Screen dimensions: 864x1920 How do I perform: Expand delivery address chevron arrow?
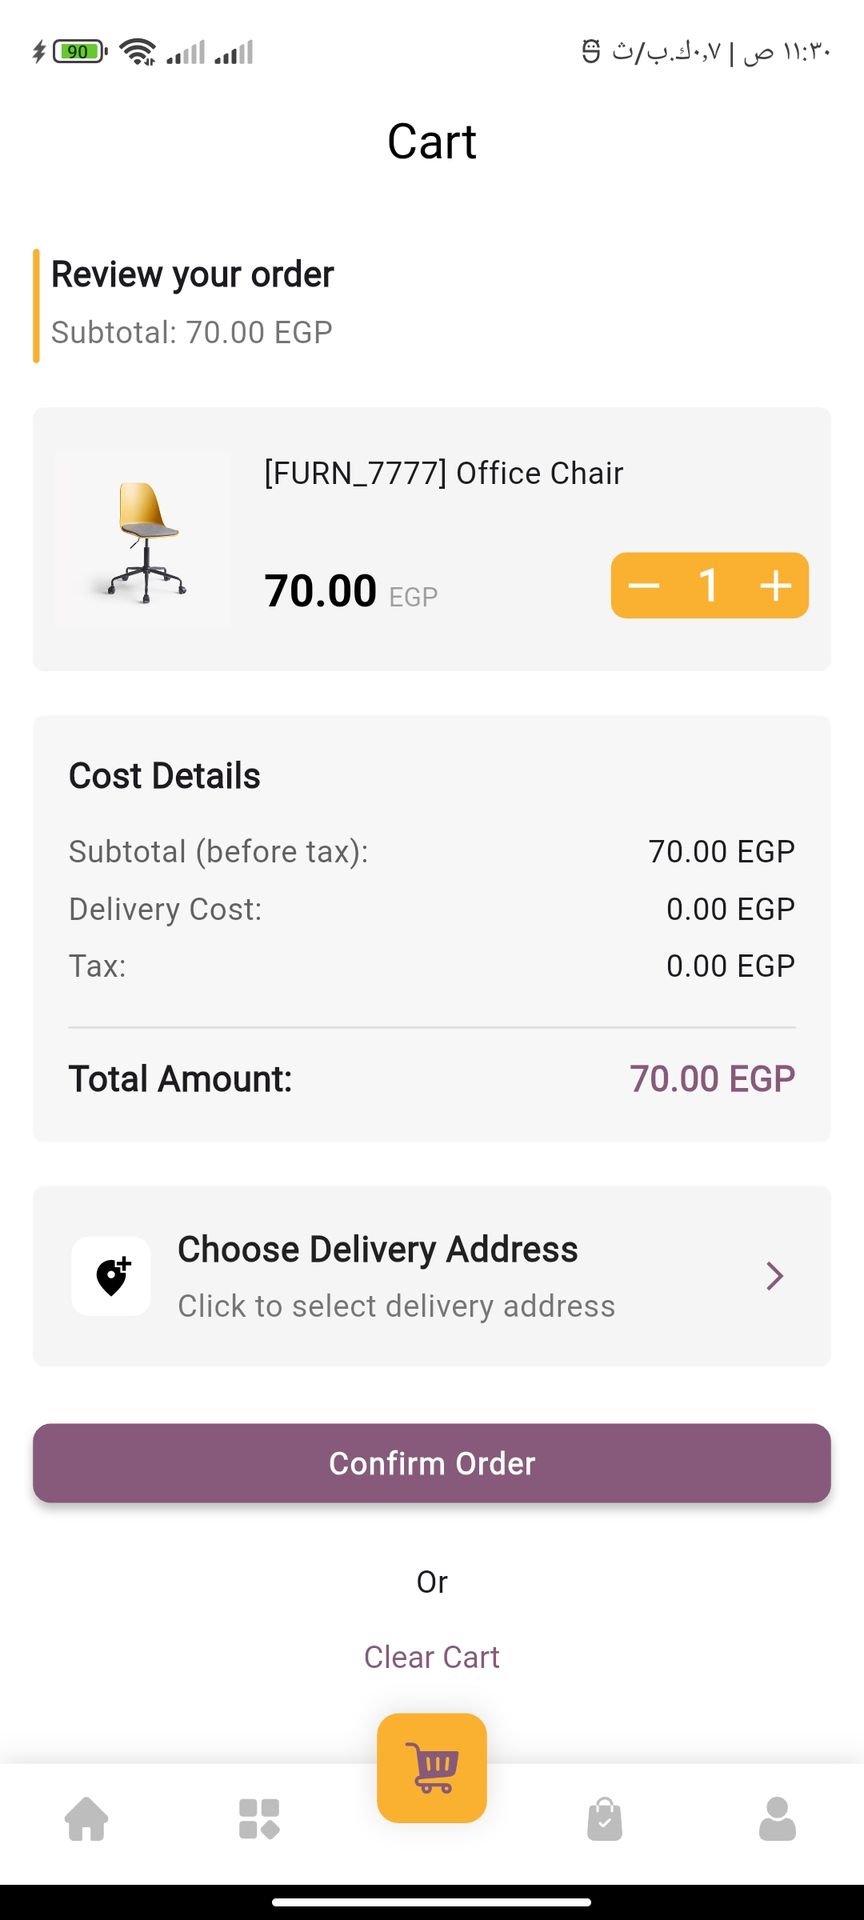coord(774,1276)
